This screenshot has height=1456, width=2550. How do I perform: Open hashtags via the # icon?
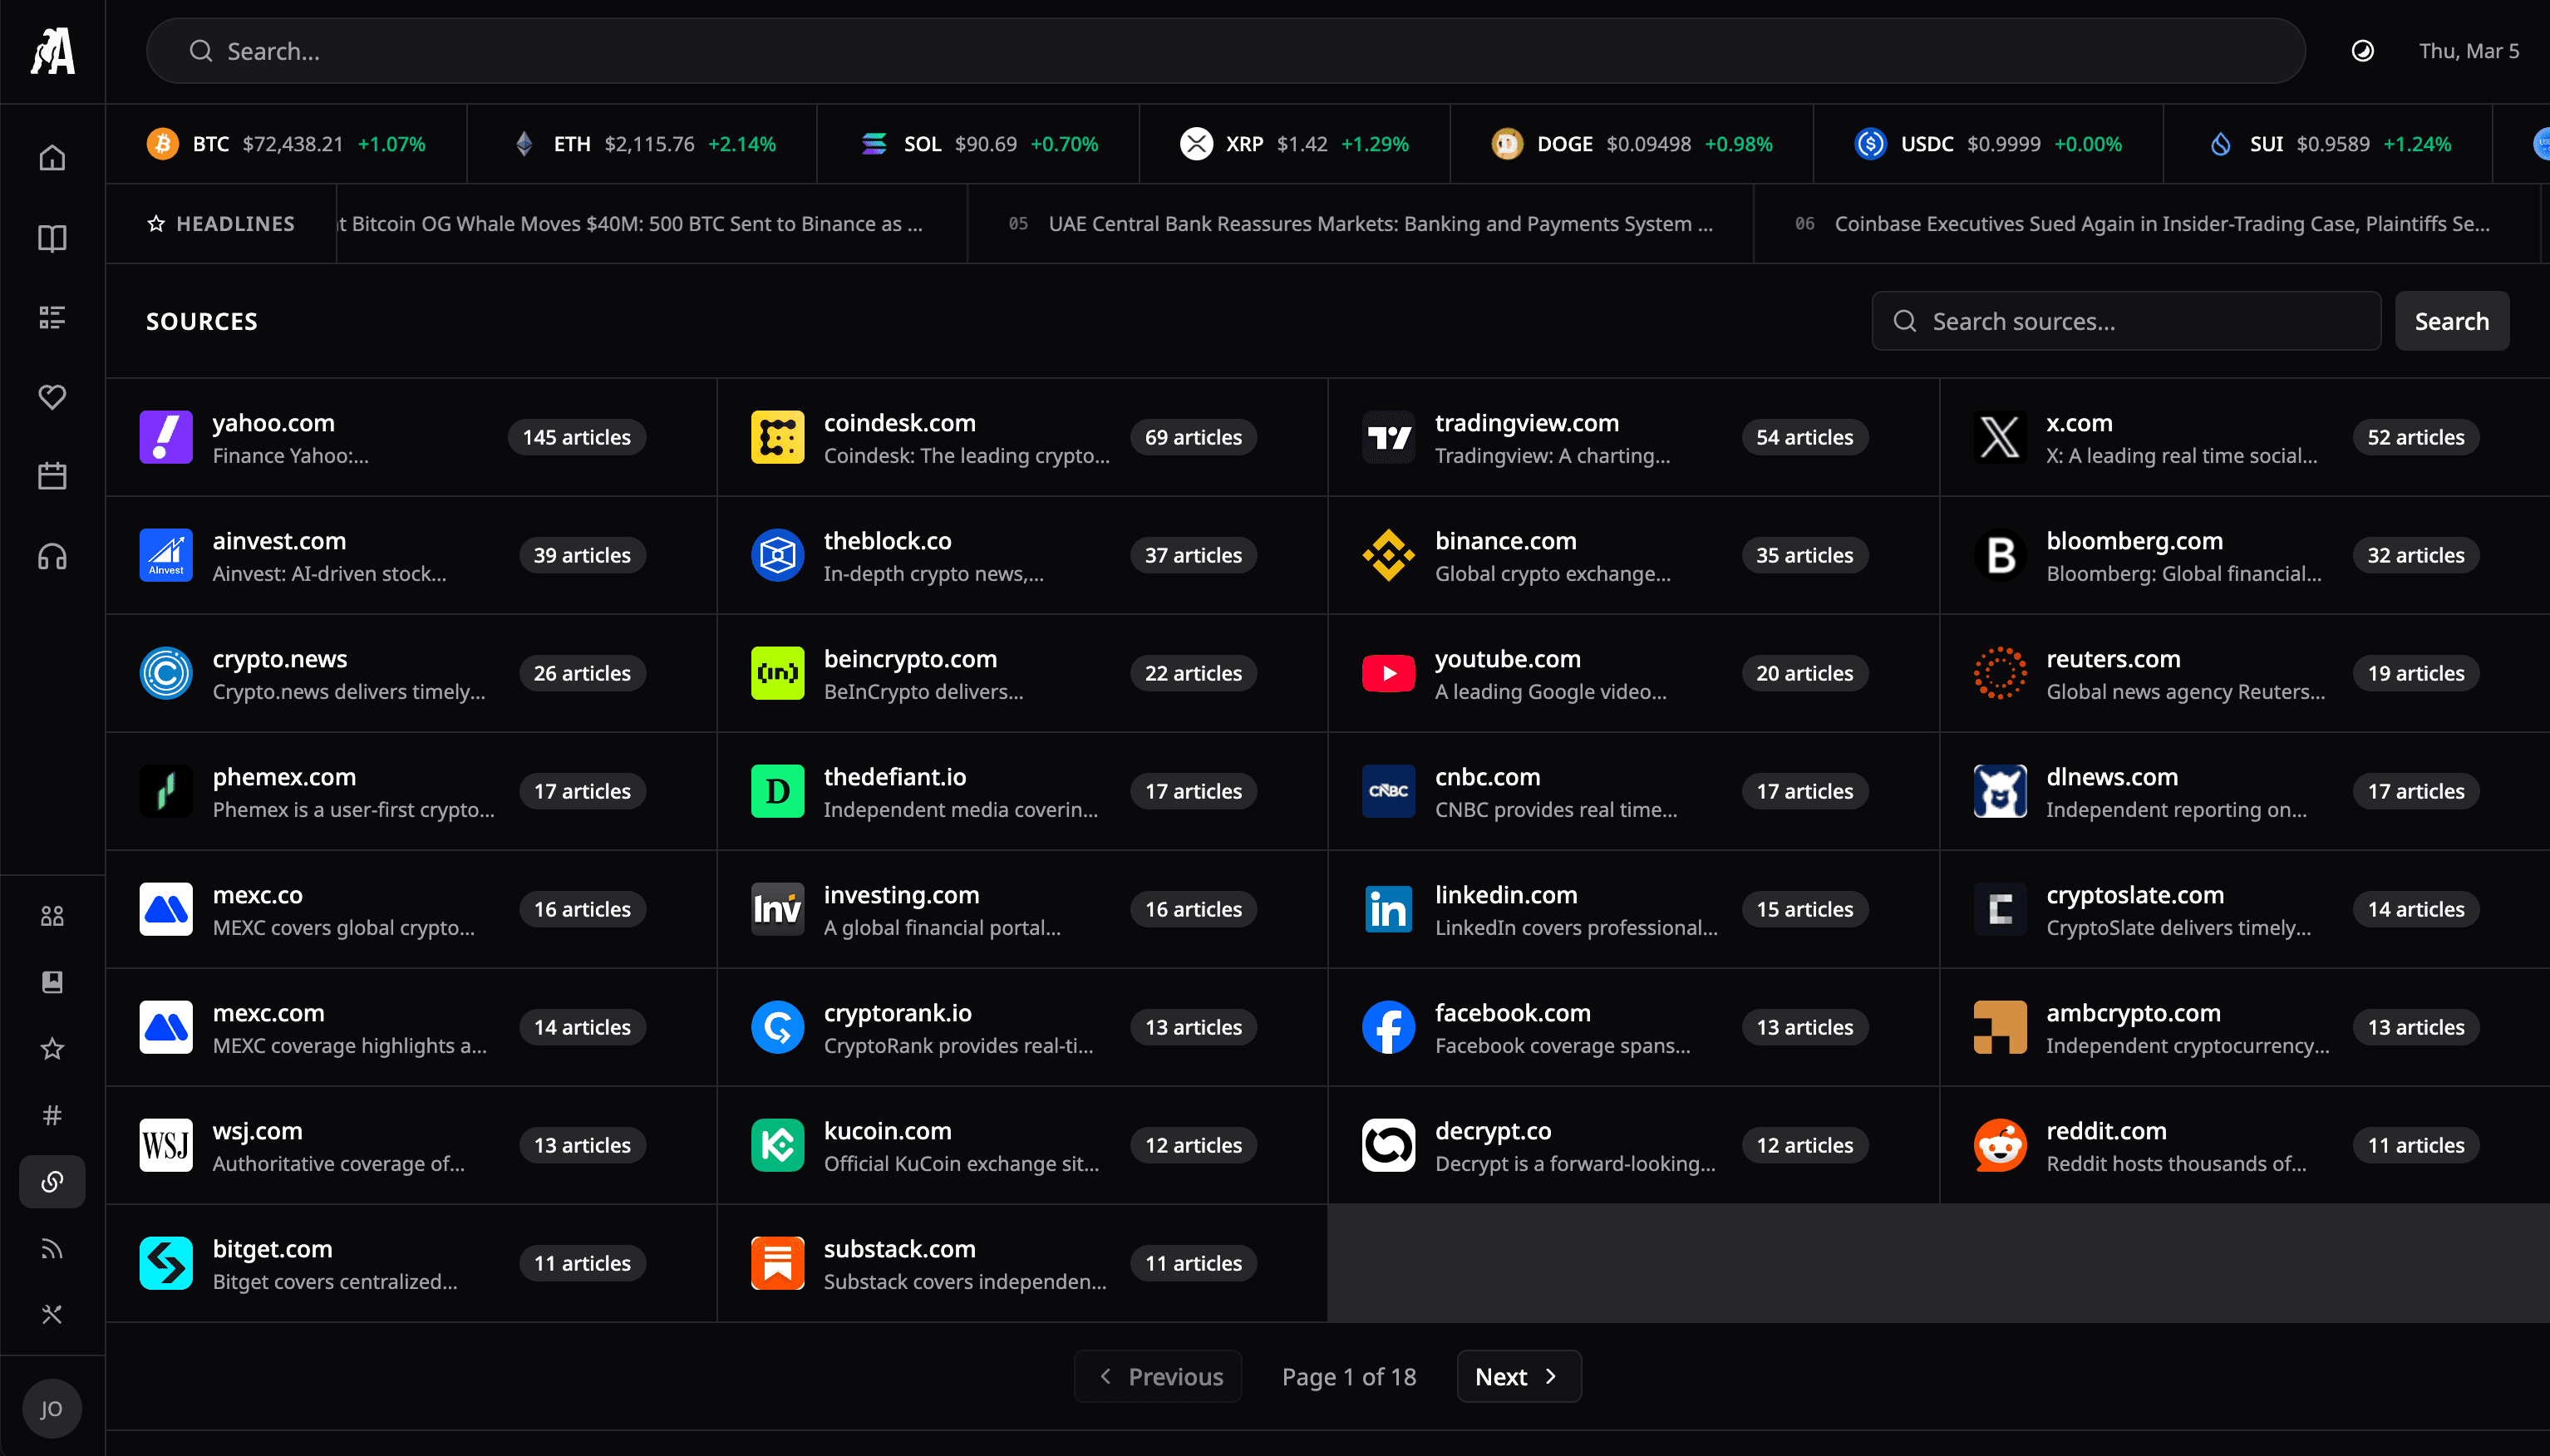pyautogui.click(x=51, y=1115)
